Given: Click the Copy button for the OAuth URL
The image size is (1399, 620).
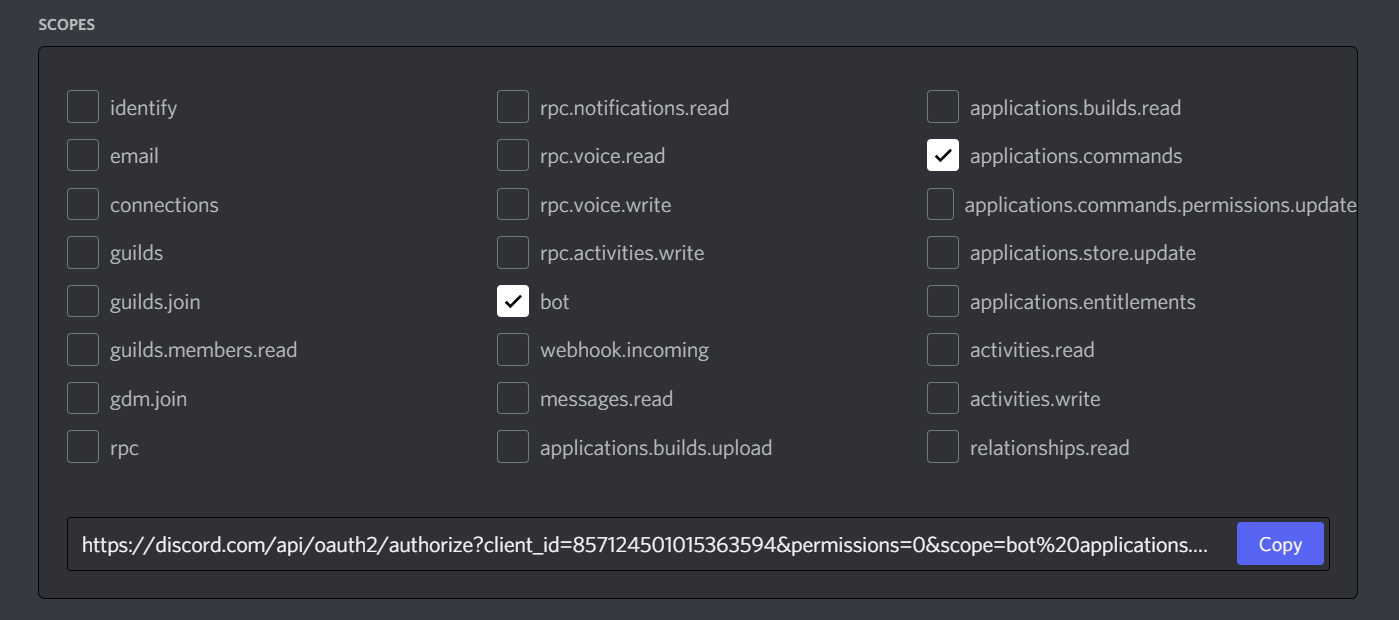Looking at the screenshot, I should 1280,544.
